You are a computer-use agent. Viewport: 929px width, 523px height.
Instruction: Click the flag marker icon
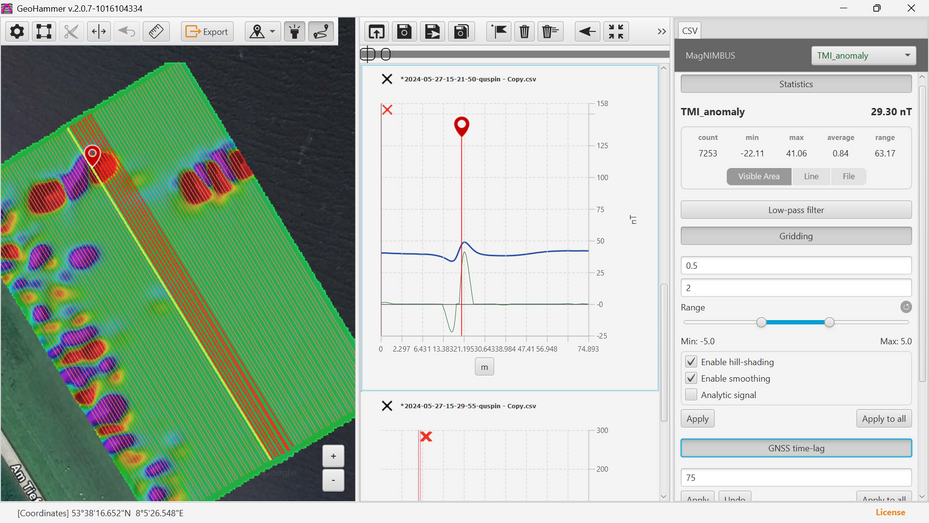tap(499, 31)
